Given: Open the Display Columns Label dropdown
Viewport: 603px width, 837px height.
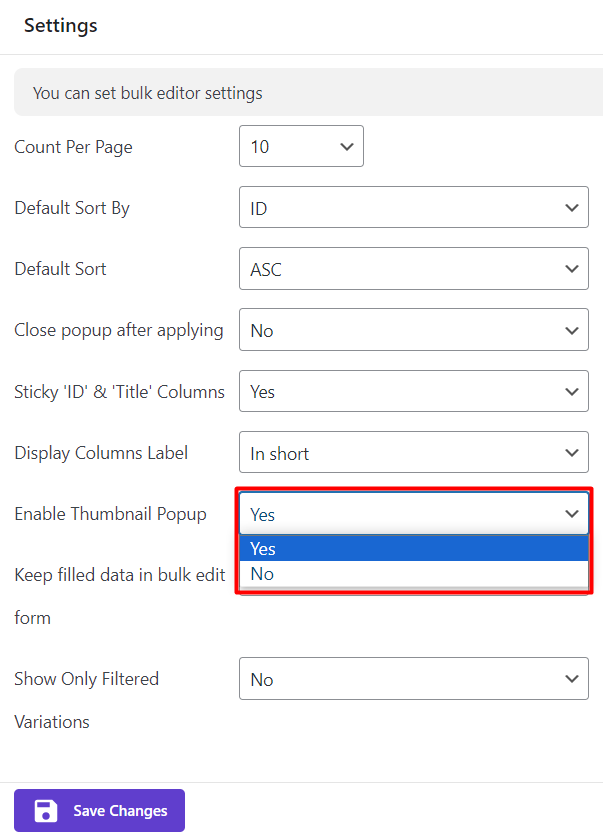Looking at the screenshot, I should [x=413, y=453].
